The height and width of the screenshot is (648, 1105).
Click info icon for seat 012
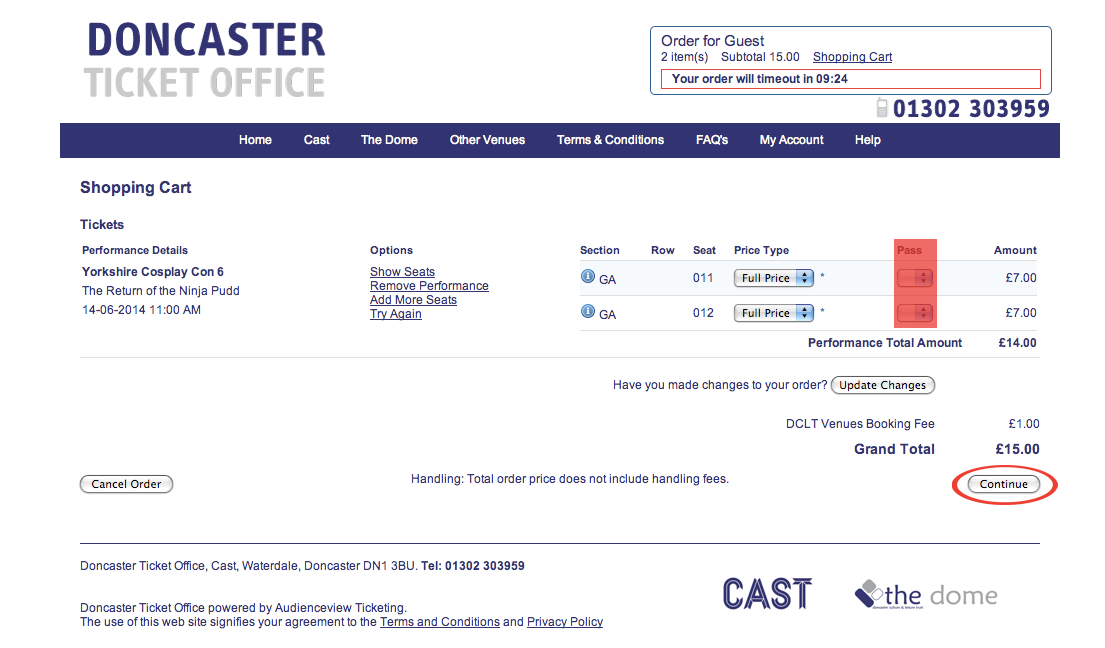click(x=588, y=311)
